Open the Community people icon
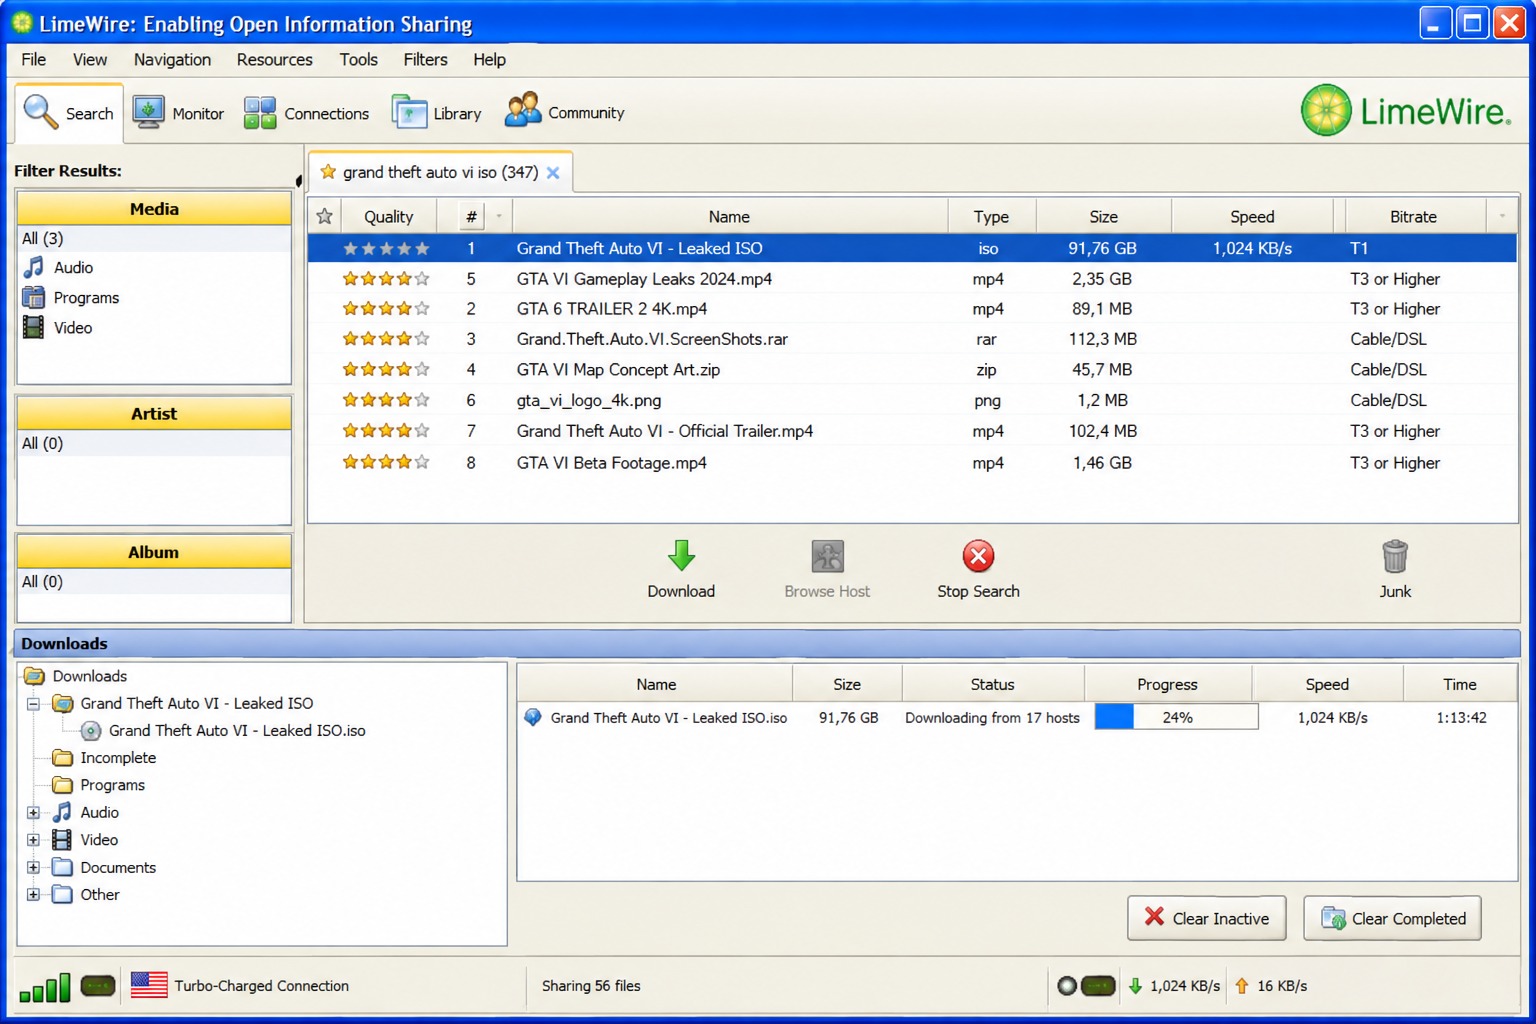1536x1024 pixels. click(x=523, y=110)
